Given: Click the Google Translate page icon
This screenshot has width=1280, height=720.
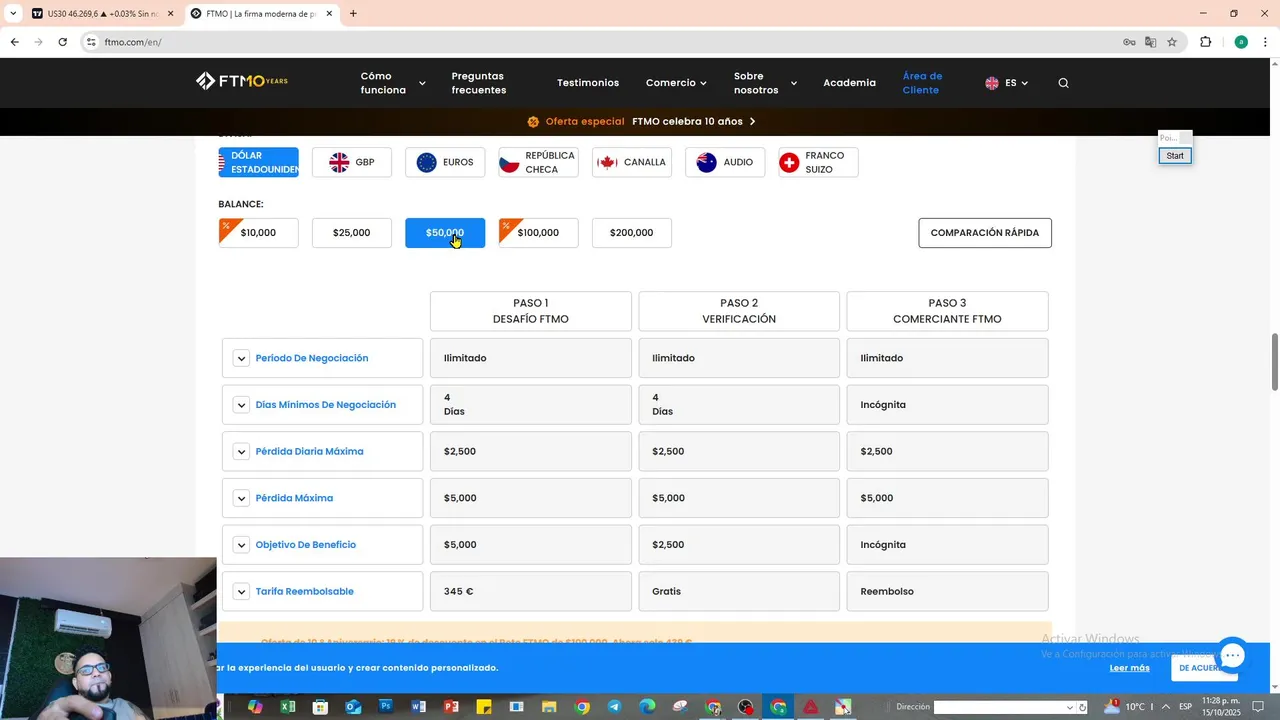Looking at the screenshot, I should (x=1150, y=42).
